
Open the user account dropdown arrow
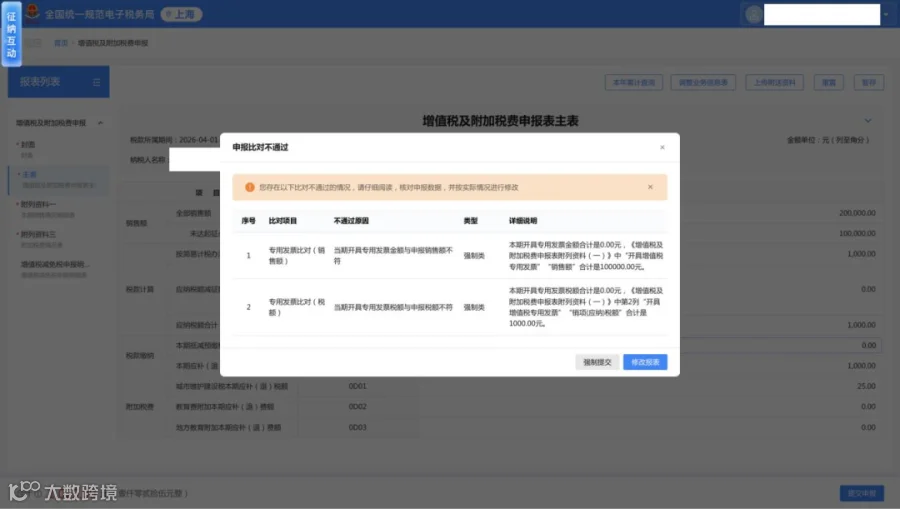pos(886,15)
